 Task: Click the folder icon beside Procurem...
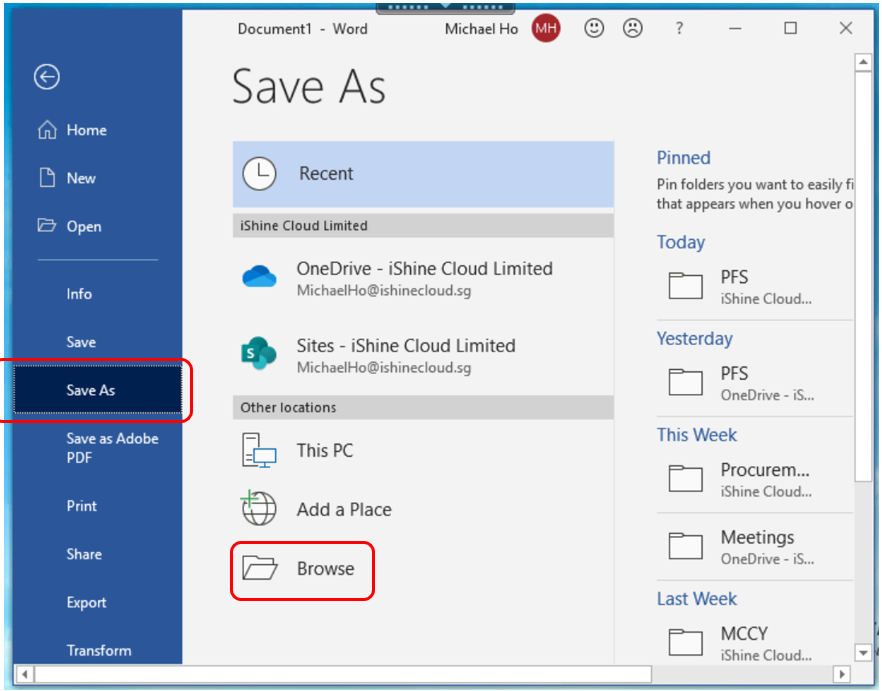point(686,478)
